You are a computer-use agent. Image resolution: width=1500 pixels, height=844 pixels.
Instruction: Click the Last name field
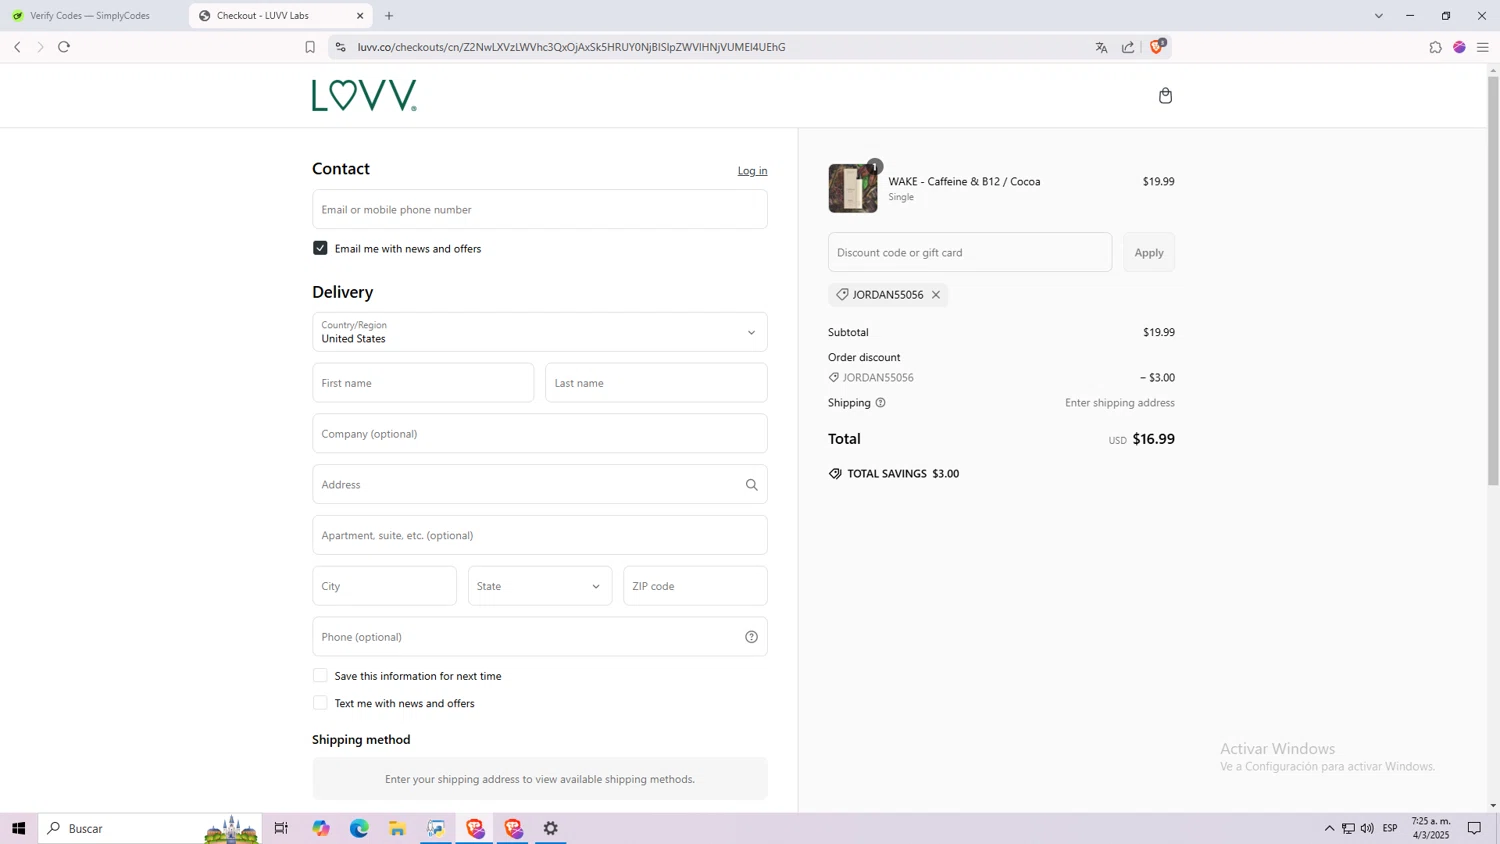tap(656, 383)
